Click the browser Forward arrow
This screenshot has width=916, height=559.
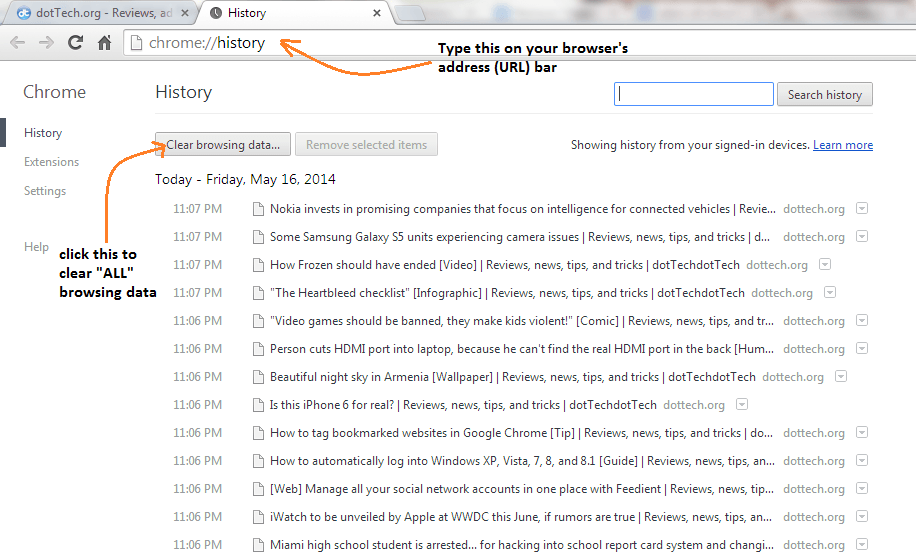[46, 43]
